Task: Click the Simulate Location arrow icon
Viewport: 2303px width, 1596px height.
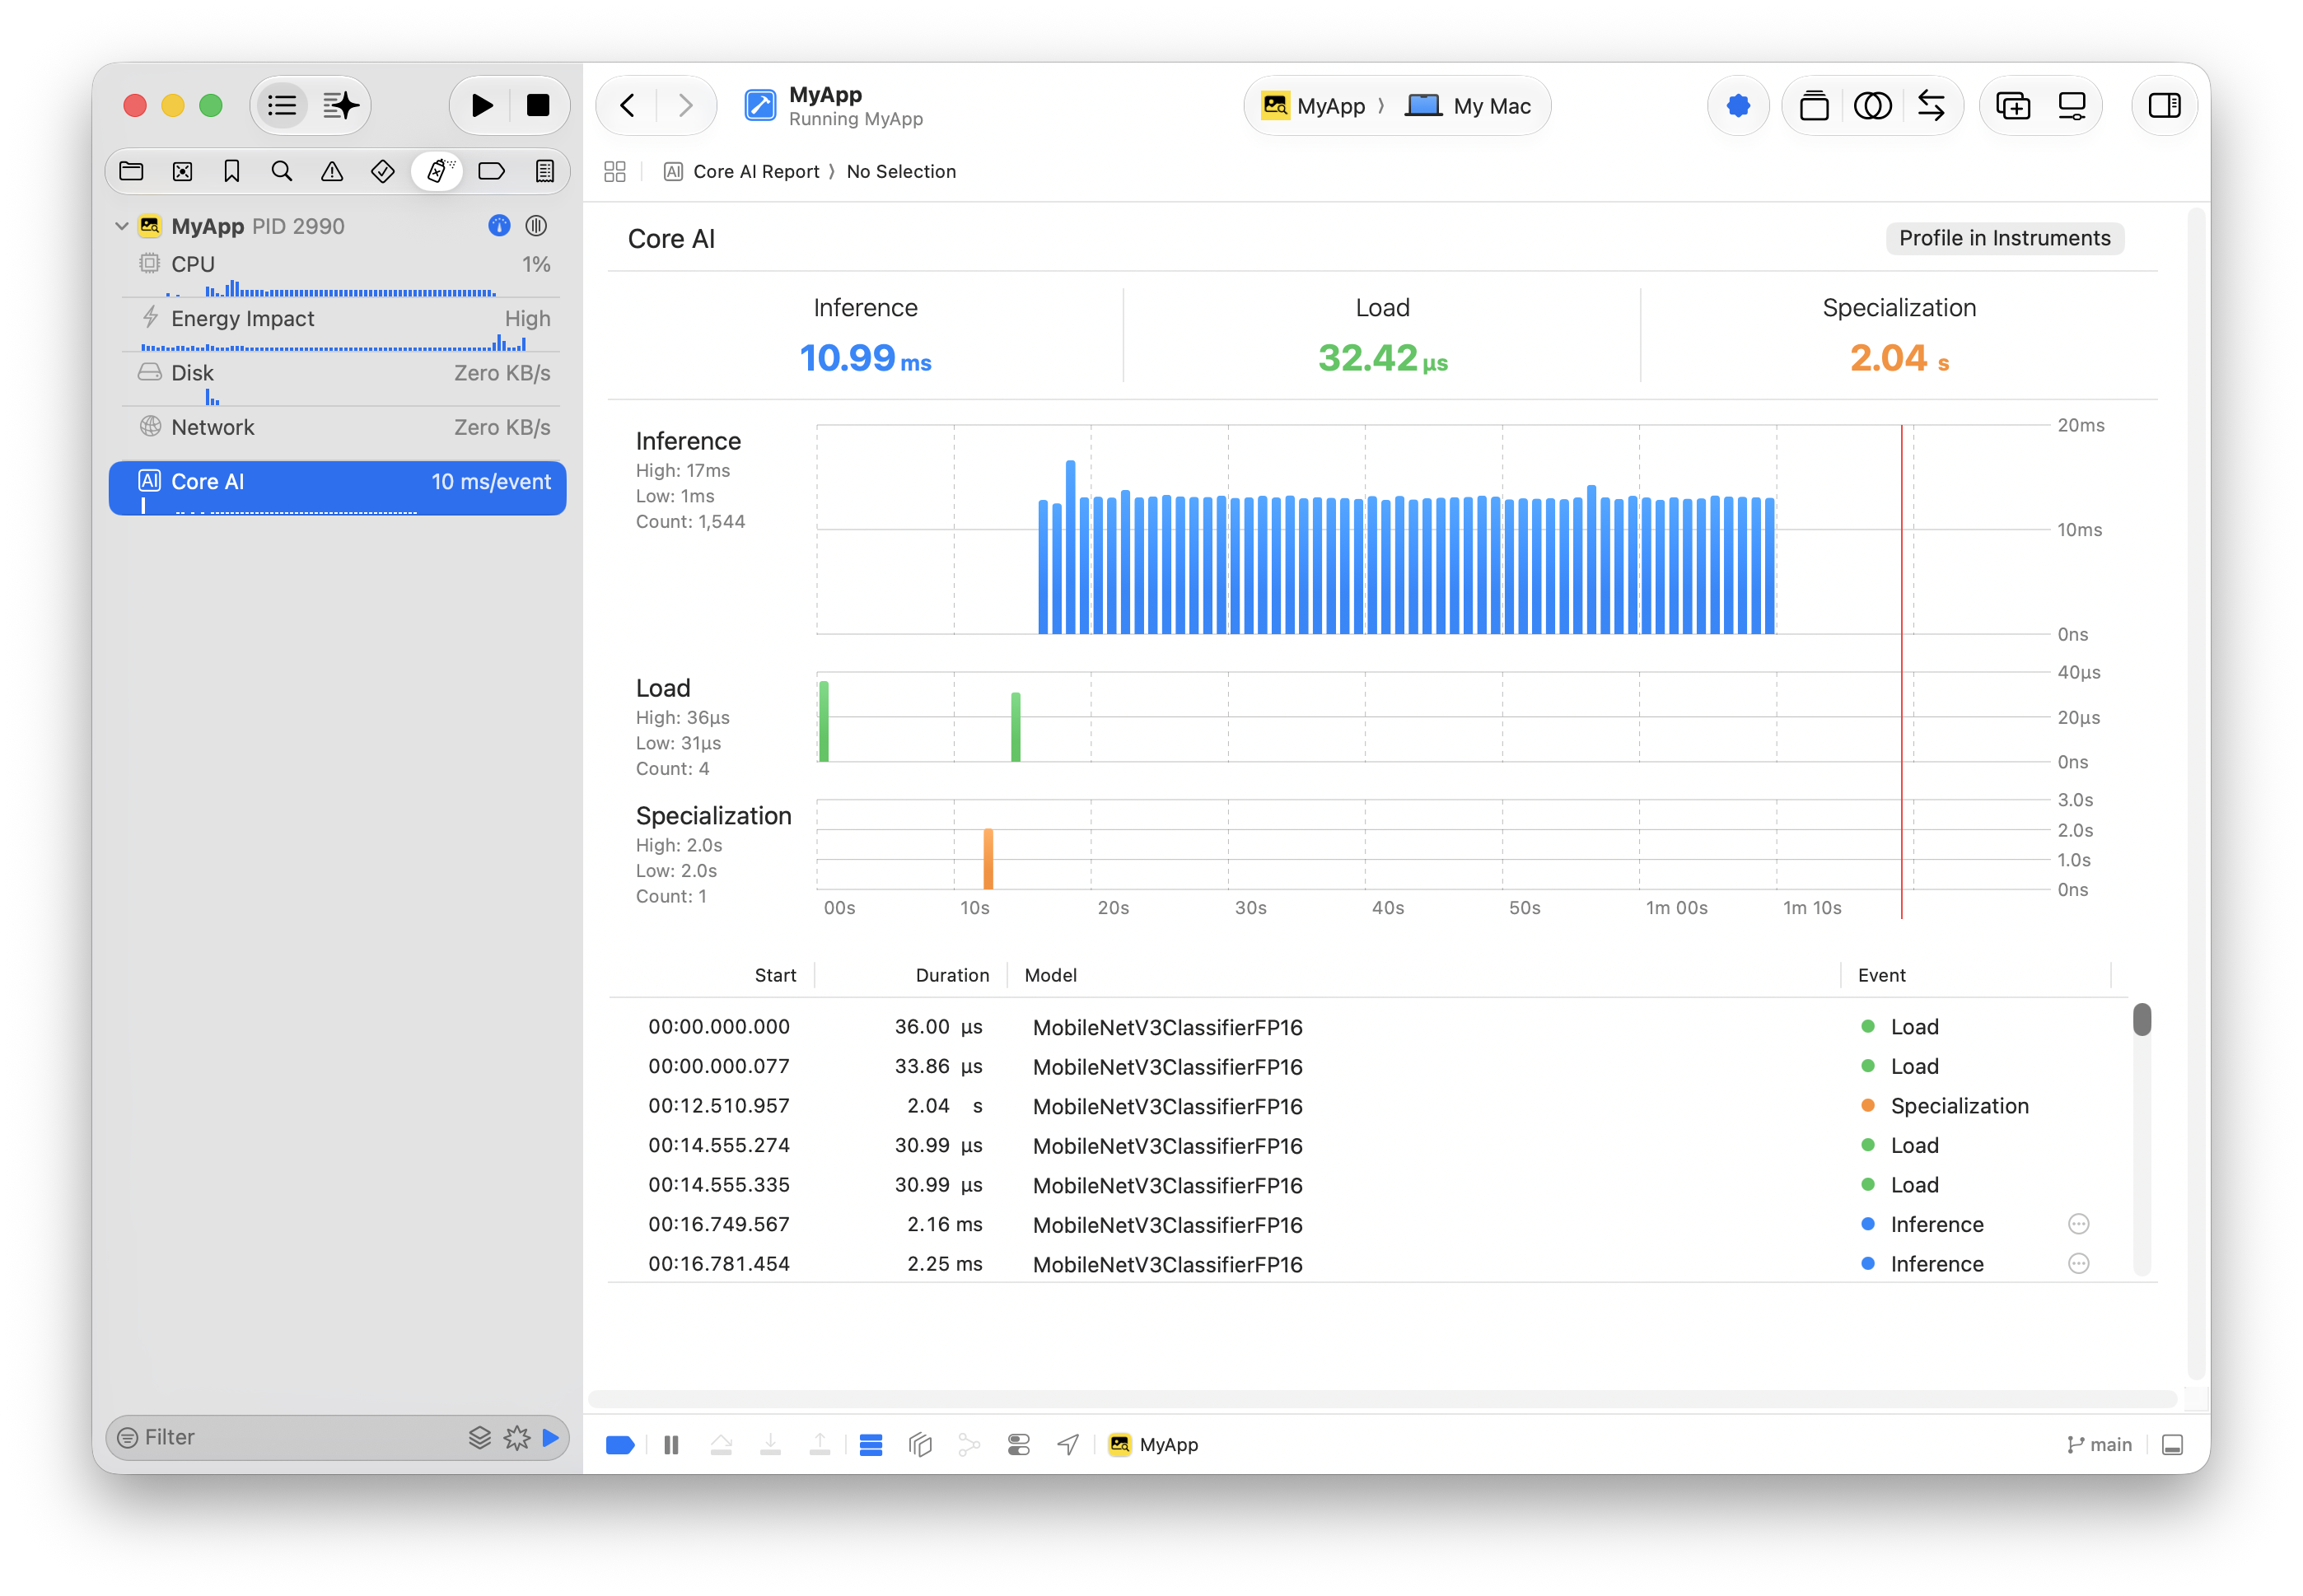Action: click(1068, 1445)
